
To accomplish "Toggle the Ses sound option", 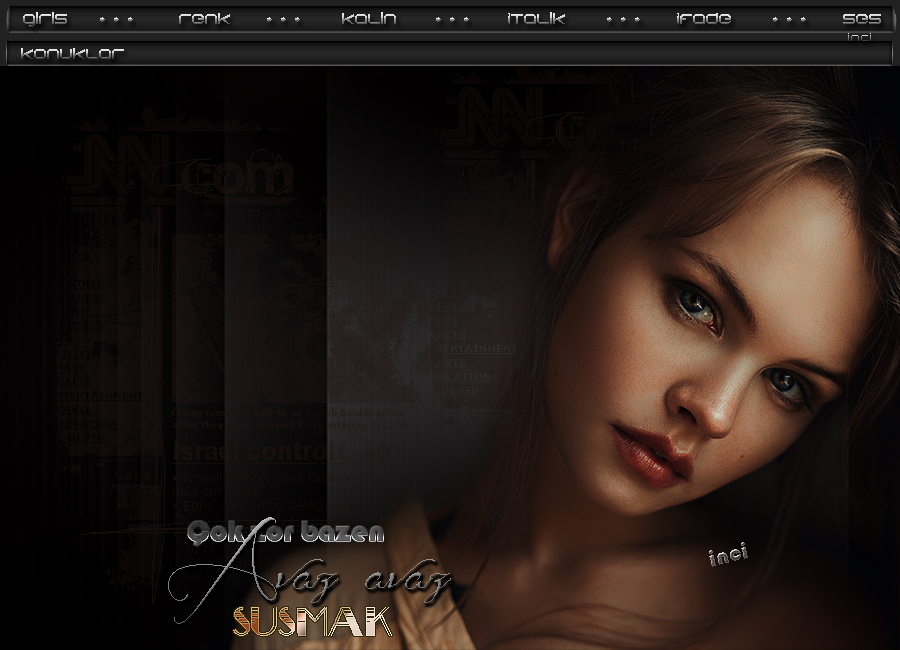I will [860, 19].
